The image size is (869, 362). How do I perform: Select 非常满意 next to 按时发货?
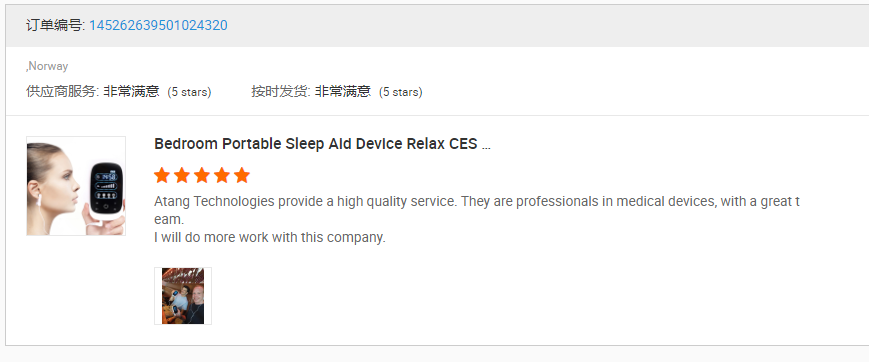click(343, 91)
